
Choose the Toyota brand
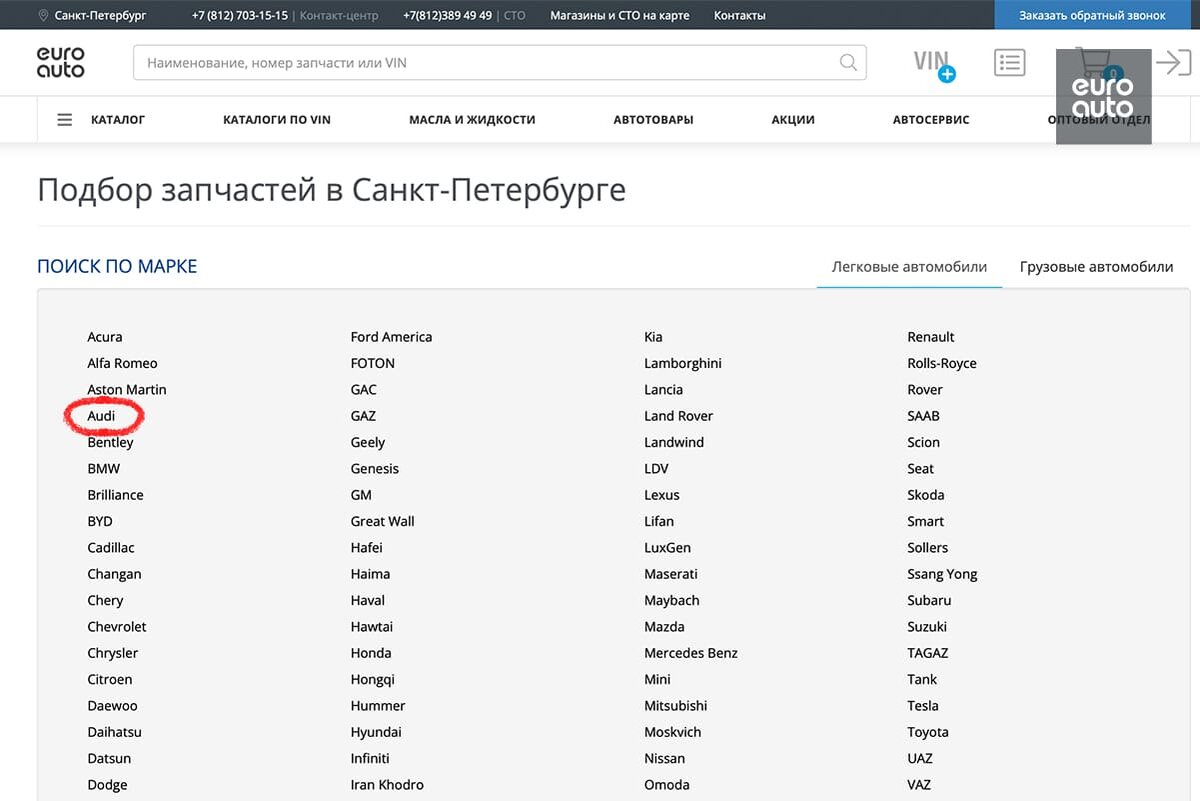[x=928, y=731]
